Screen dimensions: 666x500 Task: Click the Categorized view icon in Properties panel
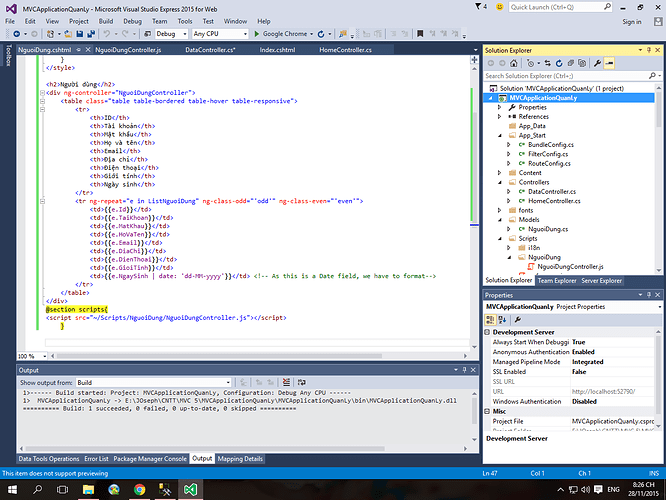pyautogui.click(x=491, y=319)
